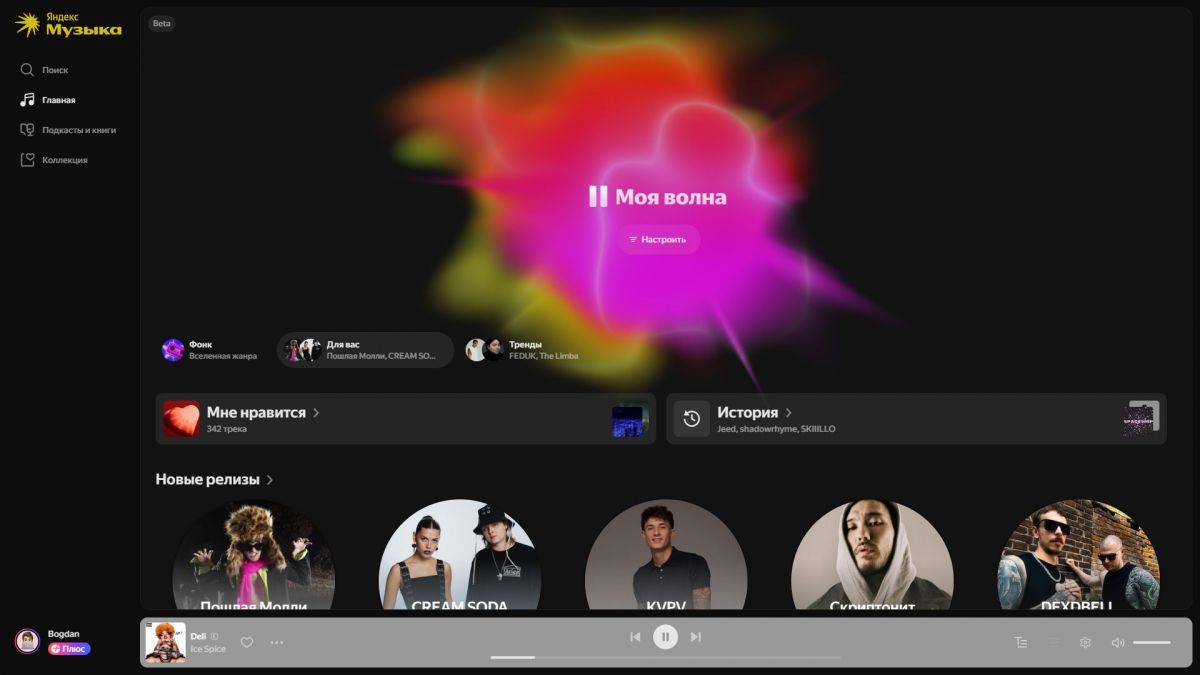This screenshot has width=1200, height=675.
Task: Click the Тренды chip avatars
Action: 485,350
